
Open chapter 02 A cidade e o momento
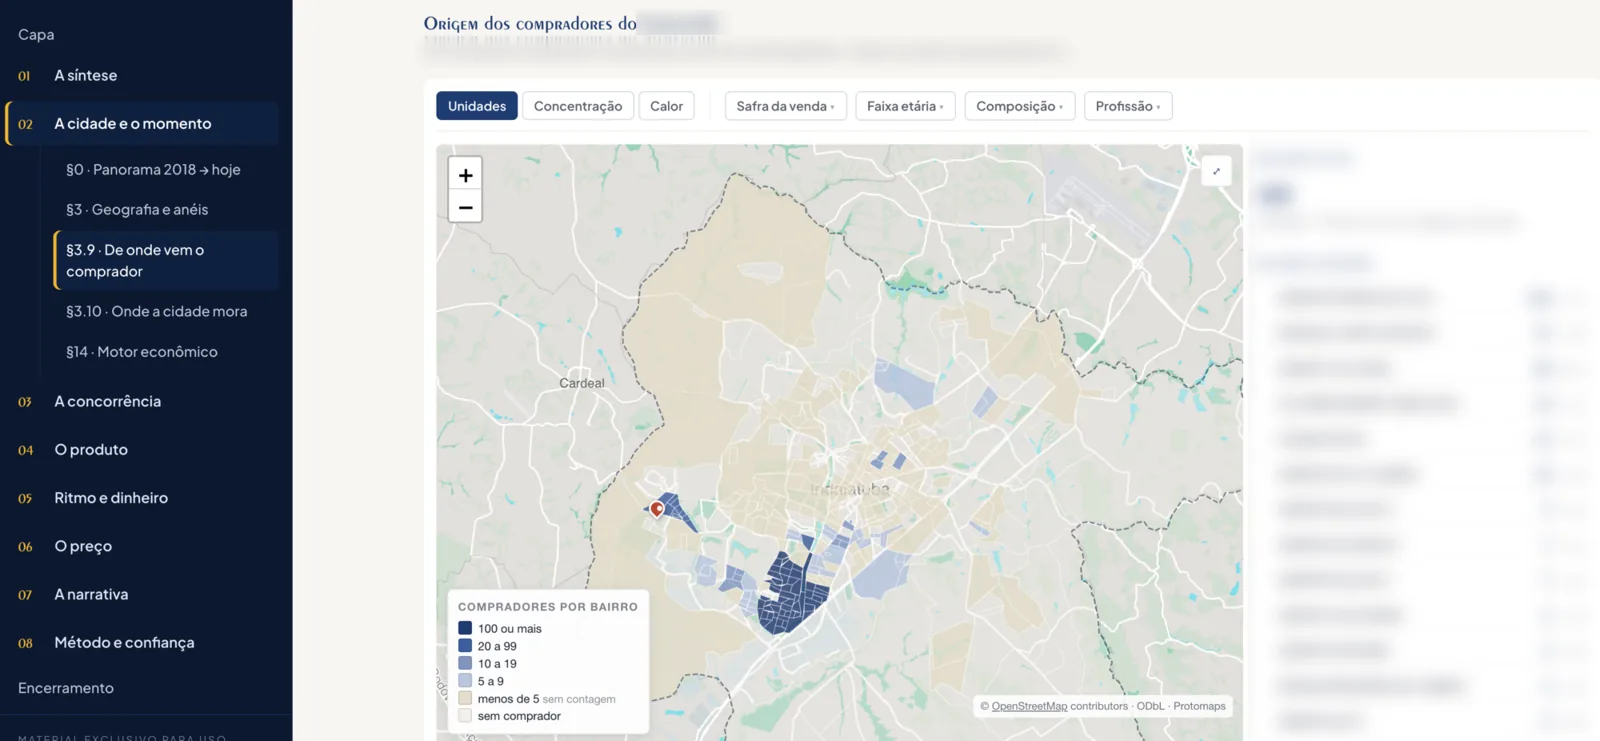142,124
